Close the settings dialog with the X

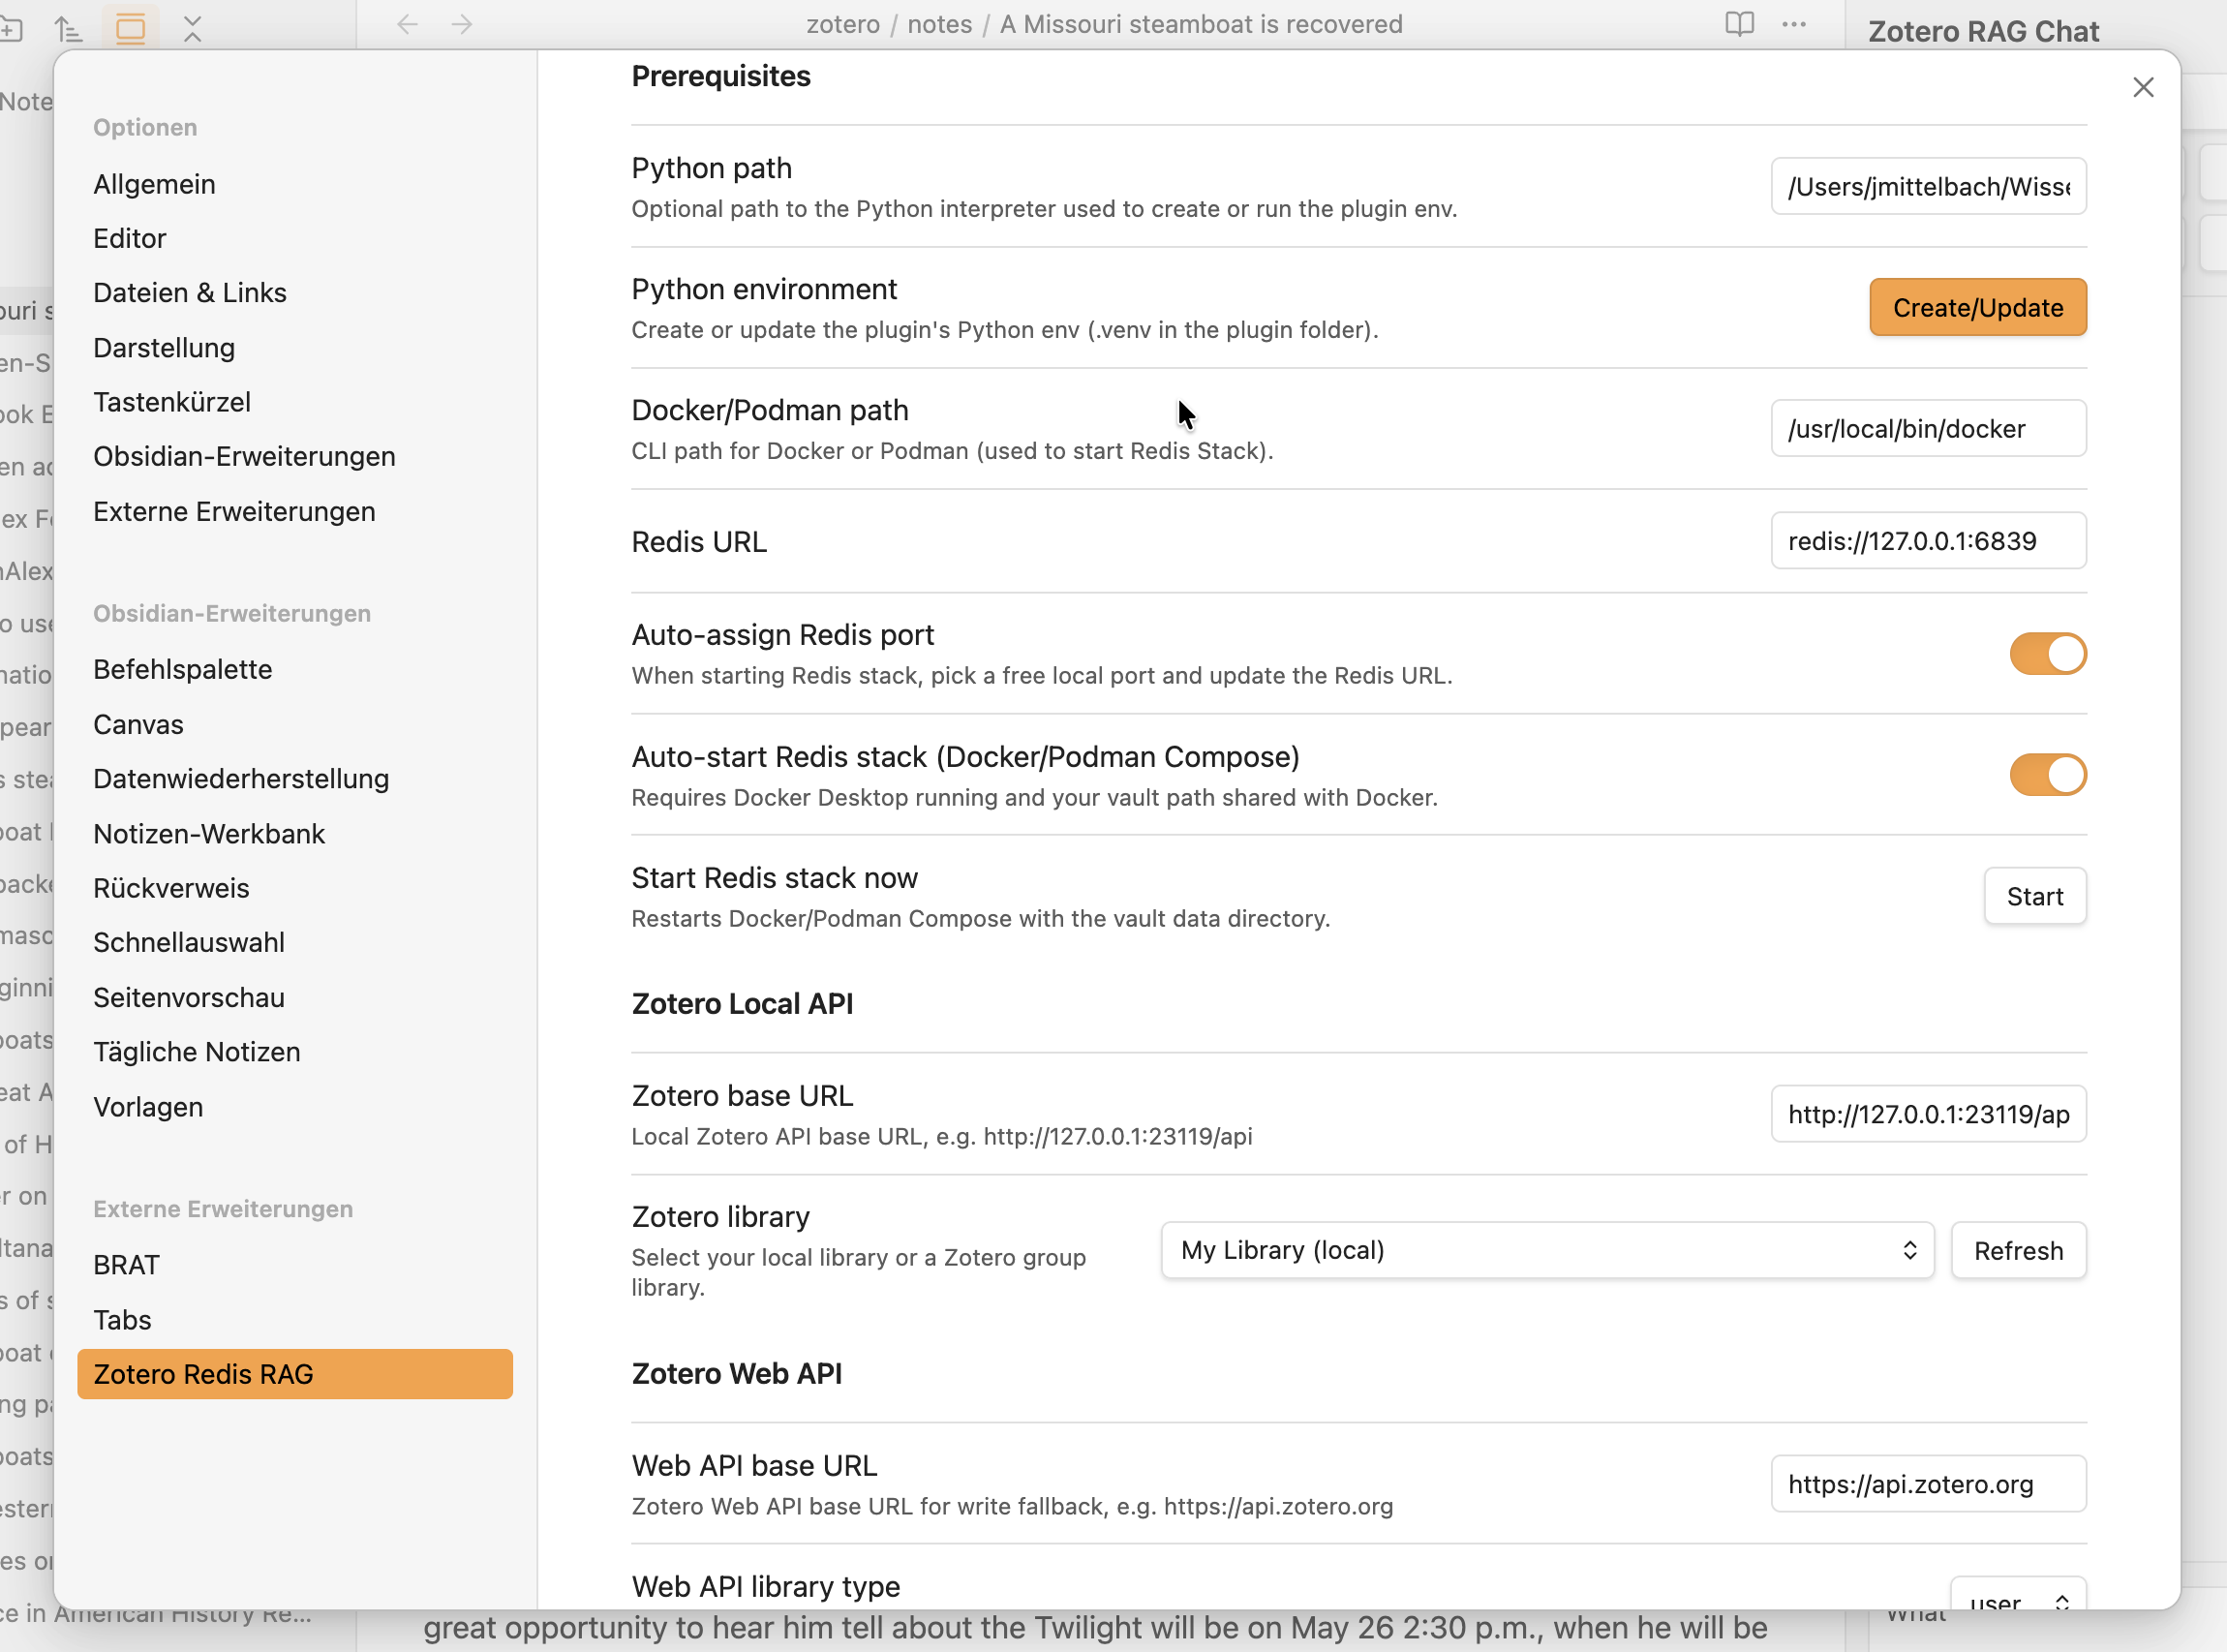[x=2143, y=87]
